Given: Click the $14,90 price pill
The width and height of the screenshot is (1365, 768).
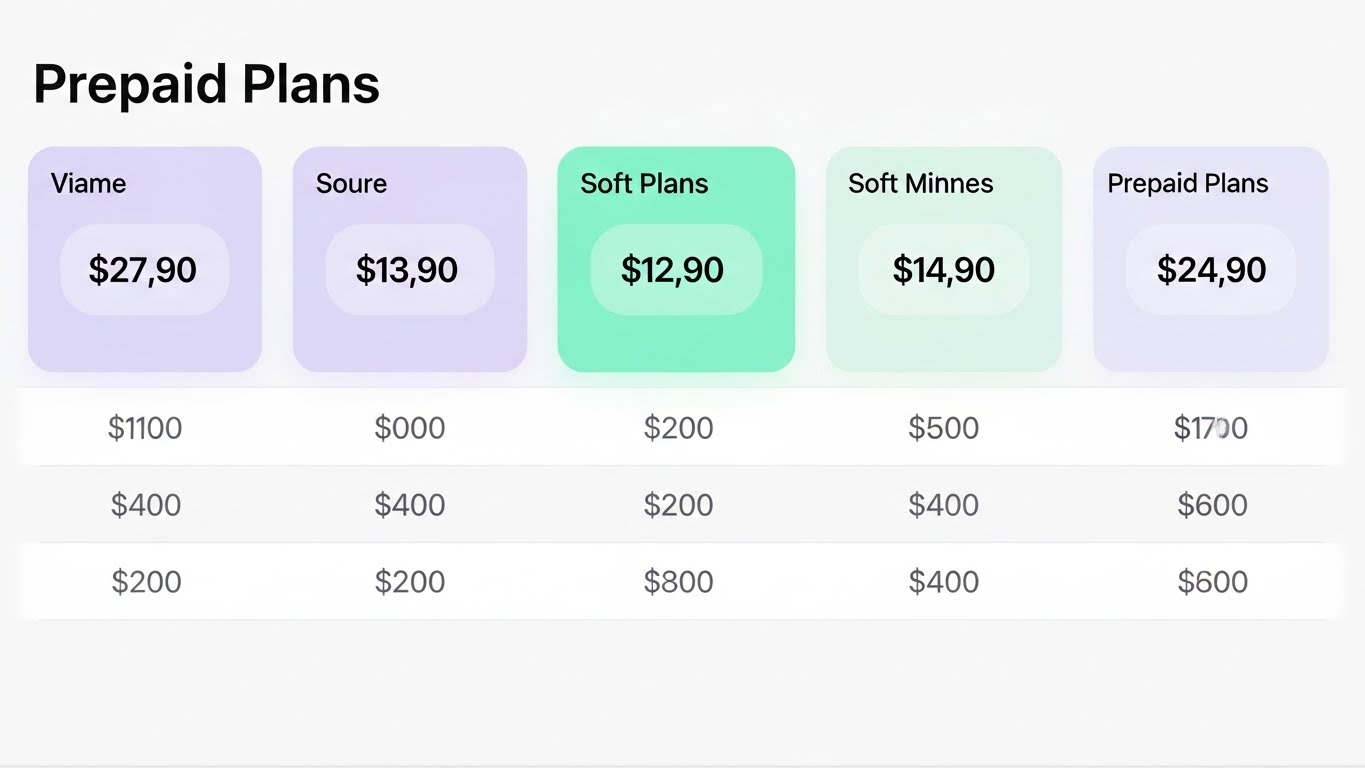Looking at the screenshot, I should (x=944, y=270).
